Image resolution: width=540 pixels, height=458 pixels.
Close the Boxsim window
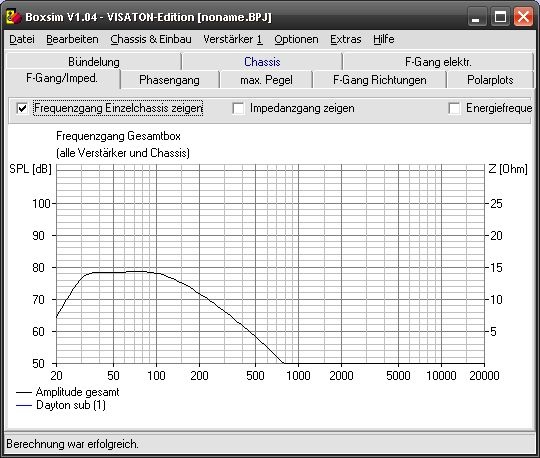click(x=523, y=17)
